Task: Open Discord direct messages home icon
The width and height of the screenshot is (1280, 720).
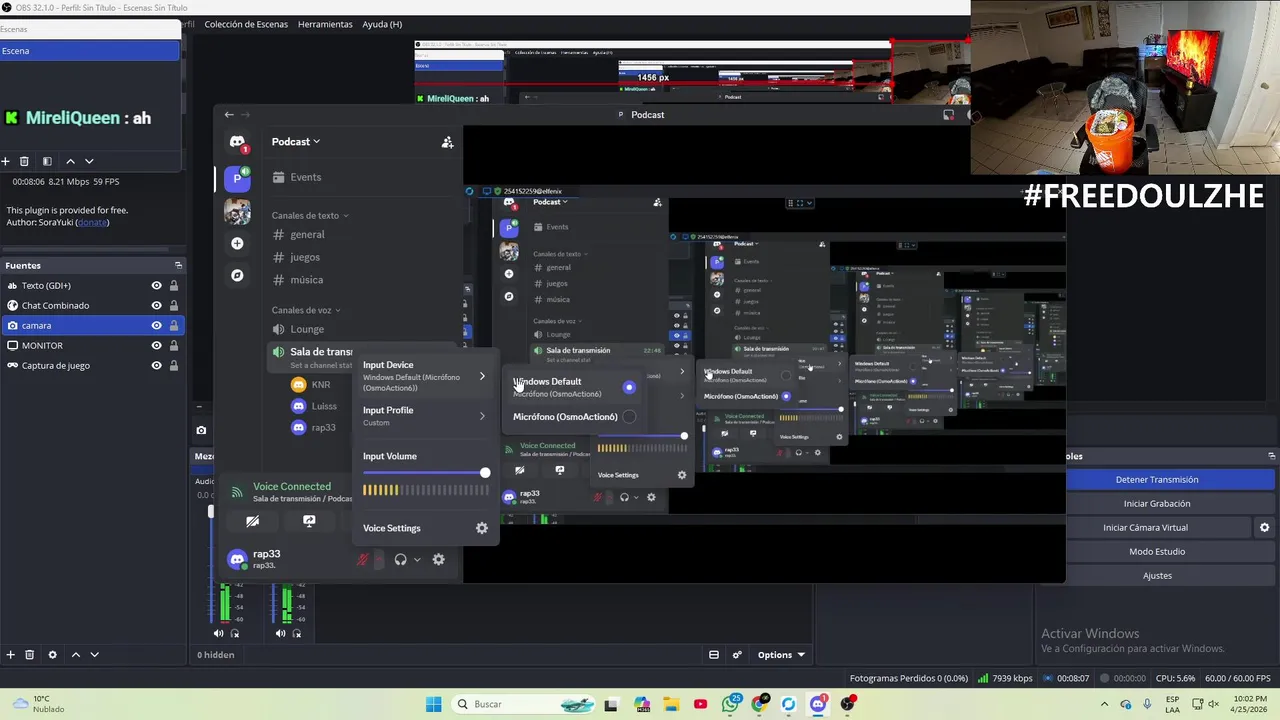Action: [237, 142]
